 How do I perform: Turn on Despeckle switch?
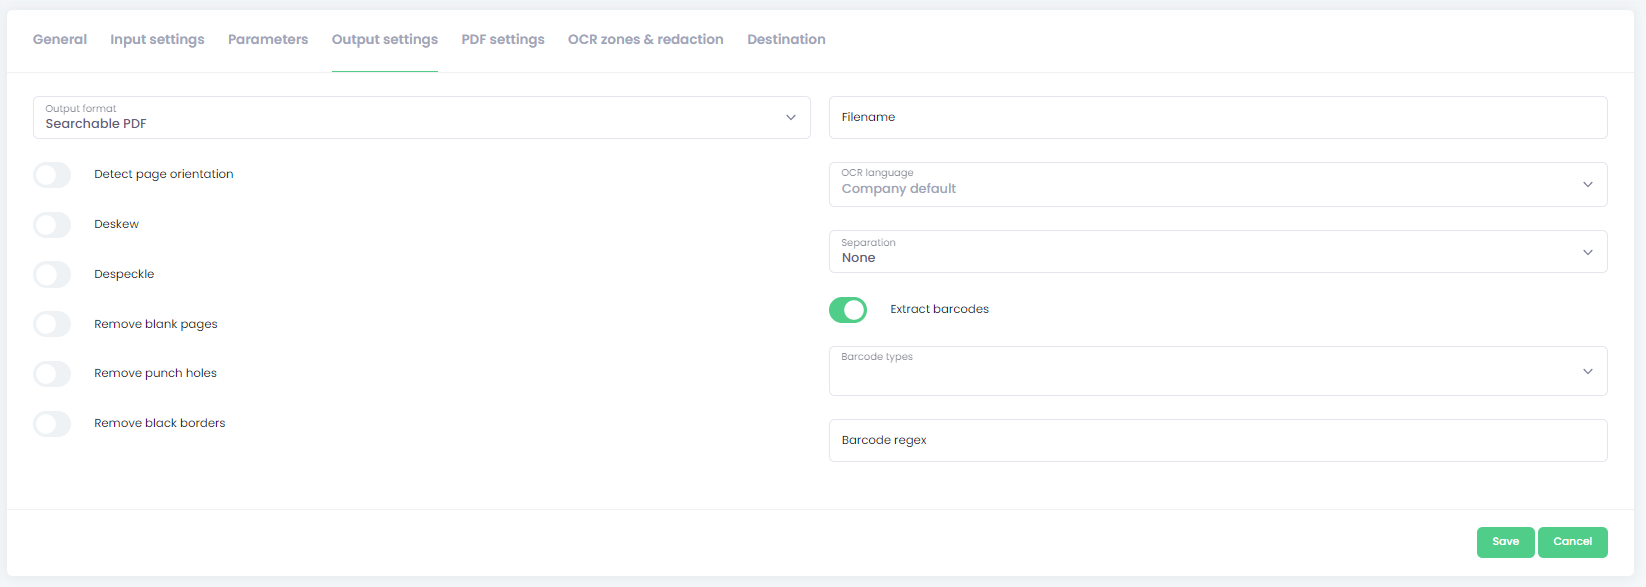point(52,274)
